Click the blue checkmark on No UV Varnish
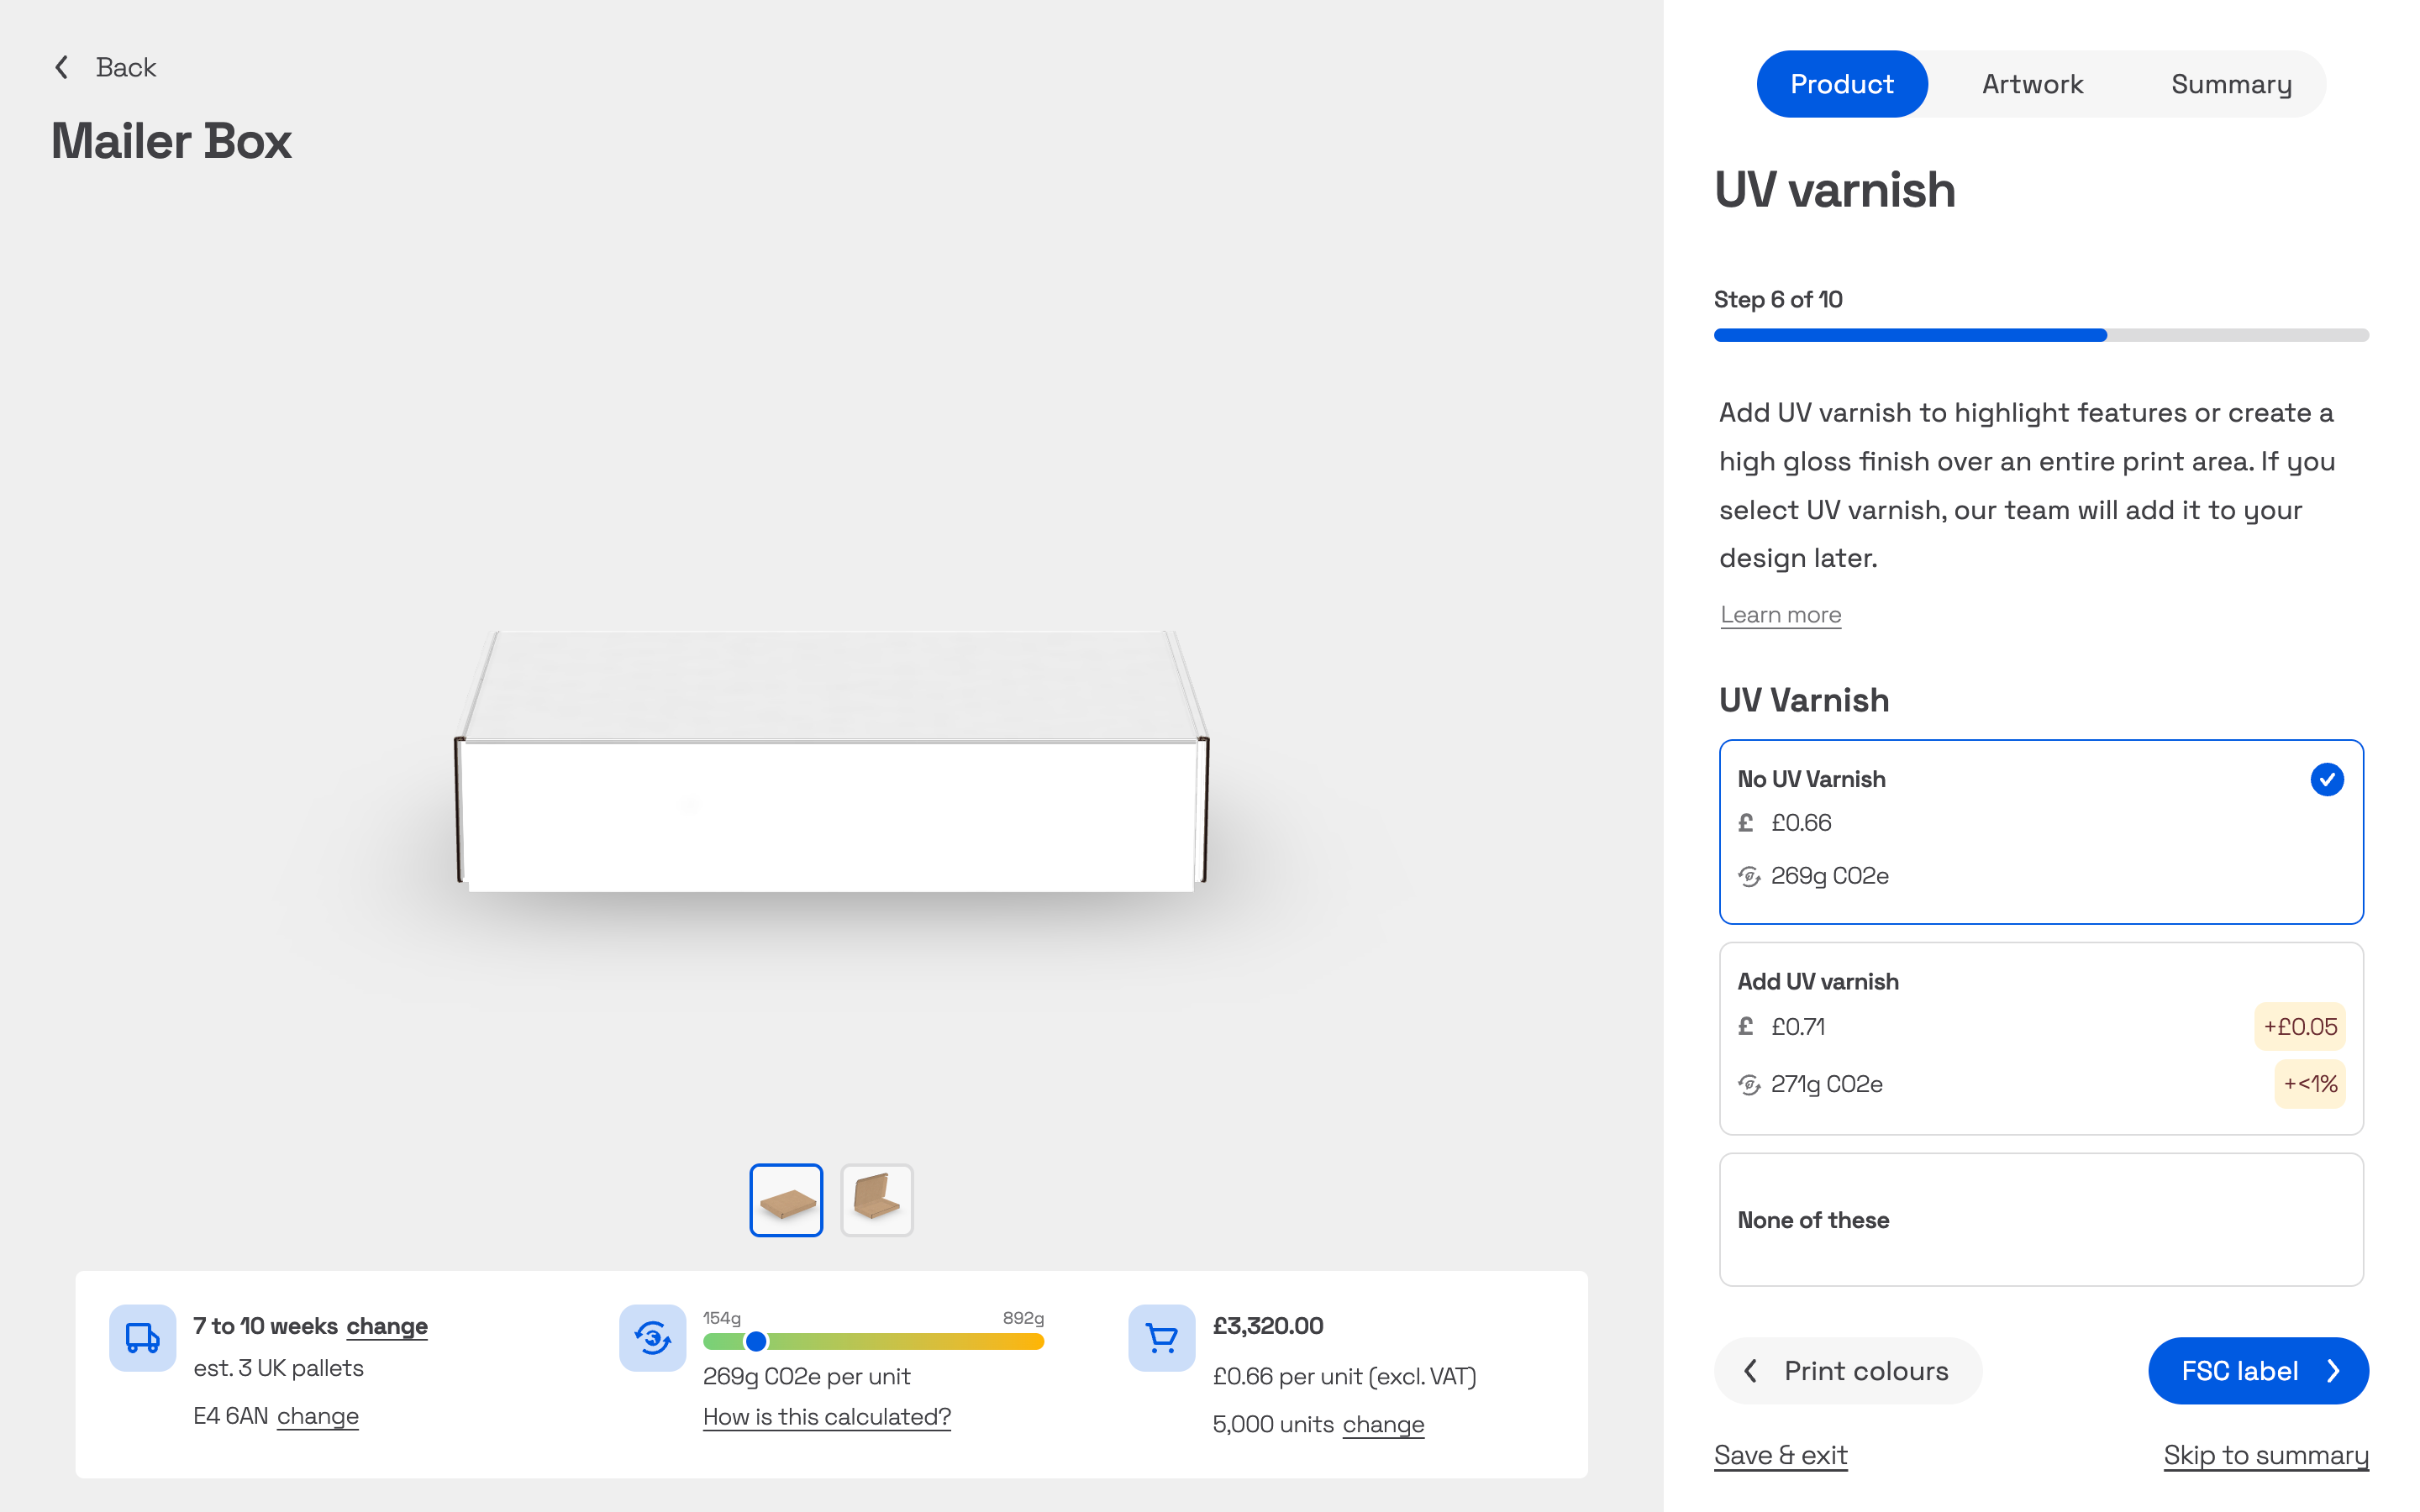The image size is (2420, 1512). (x=2326, y=779)
